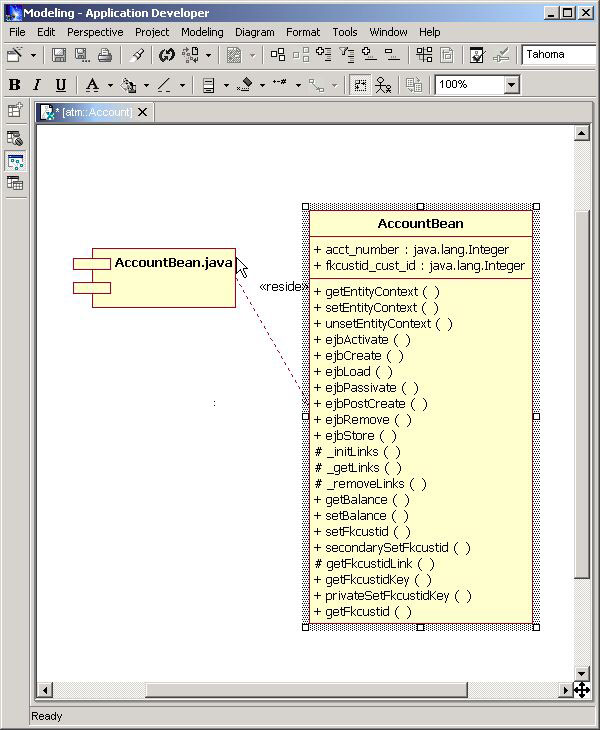The image size is (600, 730).
Task: Click the «reside» dependency label
Action: click(283, 286)
